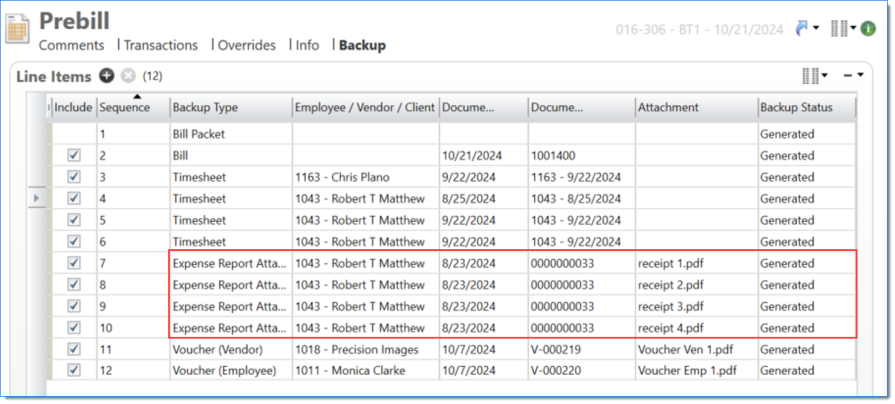Image resolution: width=895 pixels, height=404 pixels.
Task: Click the Line Items column chooser icon
Action: (x=812, y=76)
